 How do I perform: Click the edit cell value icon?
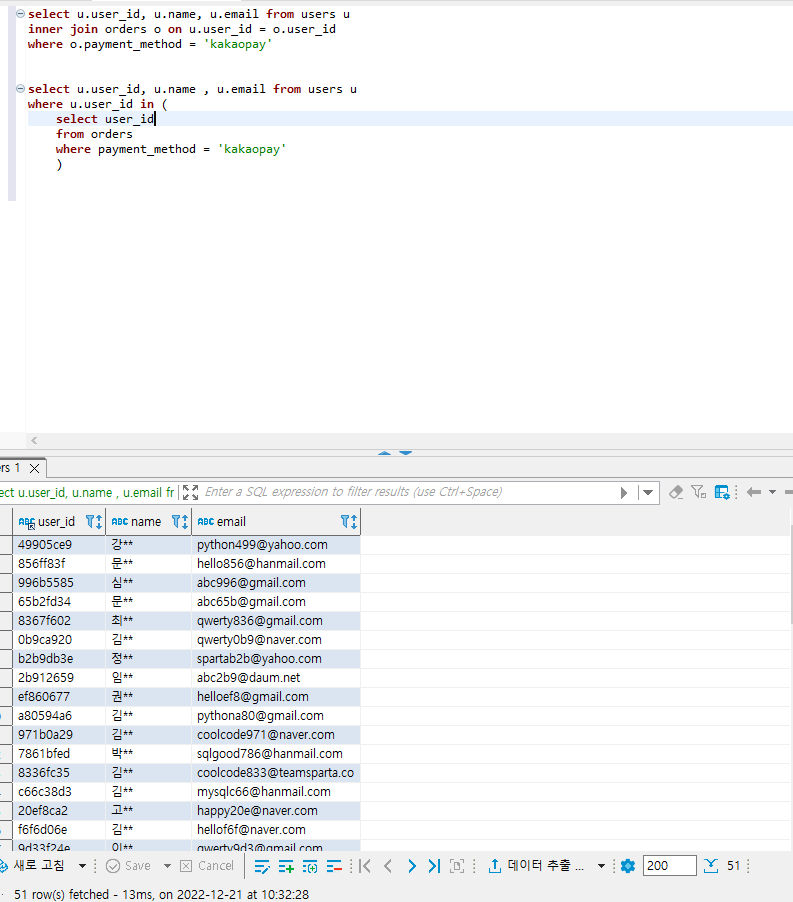point(262,866)
